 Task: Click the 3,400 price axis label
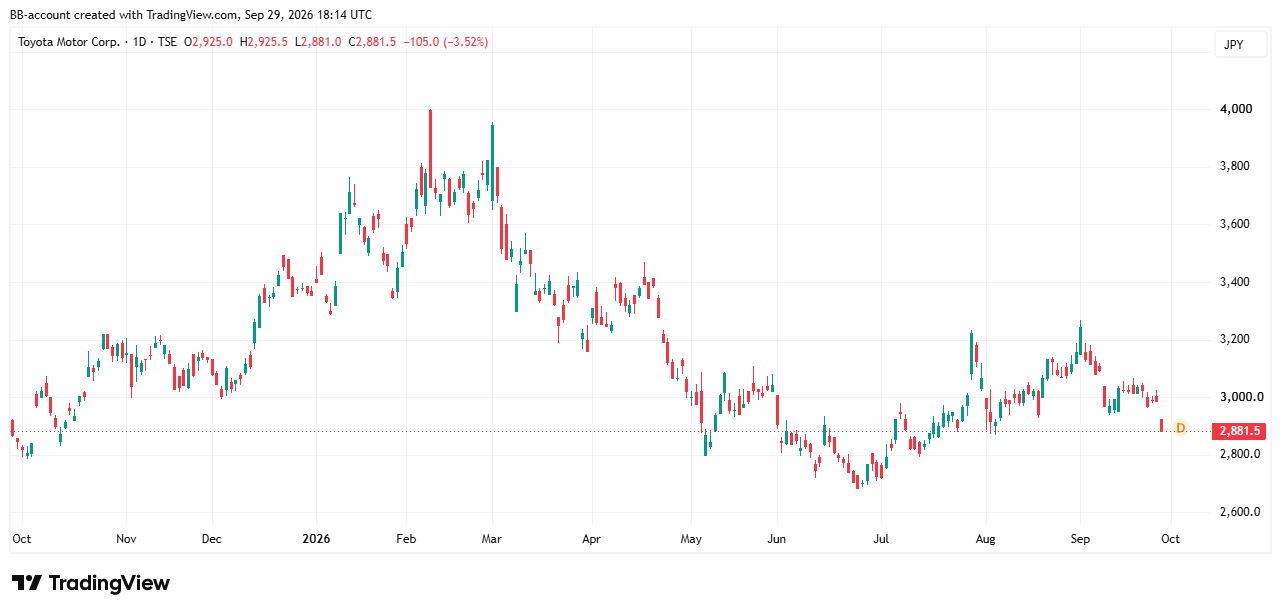click(x=1235, y=282)
